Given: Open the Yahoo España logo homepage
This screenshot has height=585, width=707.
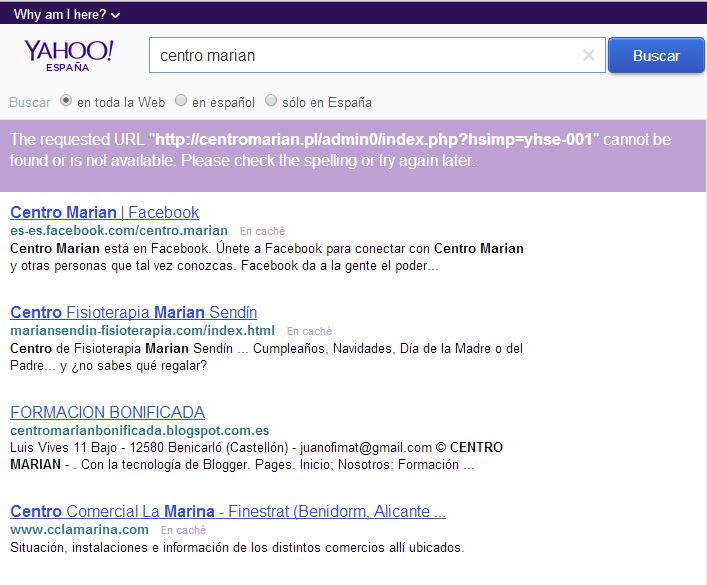Looking at the screenshot, I should [x=69, y=55].
